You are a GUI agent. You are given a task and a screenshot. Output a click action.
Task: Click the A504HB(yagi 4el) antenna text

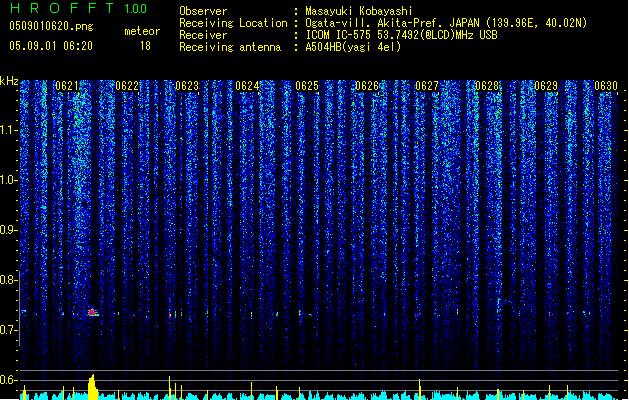pyautogui.click(x=353, y=47)
